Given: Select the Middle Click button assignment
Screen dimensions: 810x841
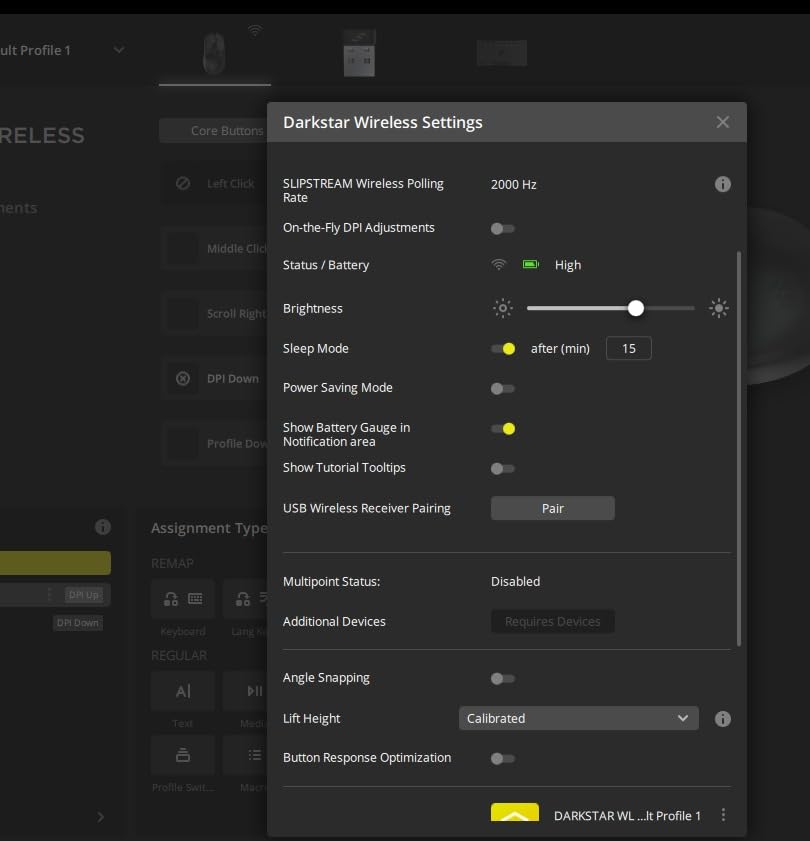Looking at the screenshot, I should click(x=213, y=248).
